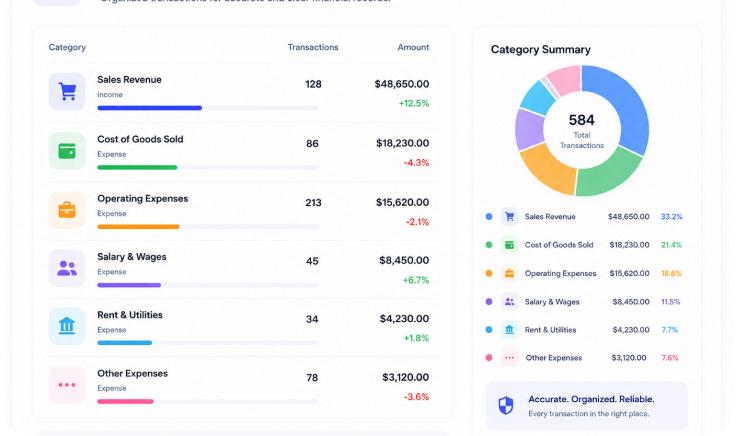Click the small cart icon in the summary legend

tap(509, 216)
